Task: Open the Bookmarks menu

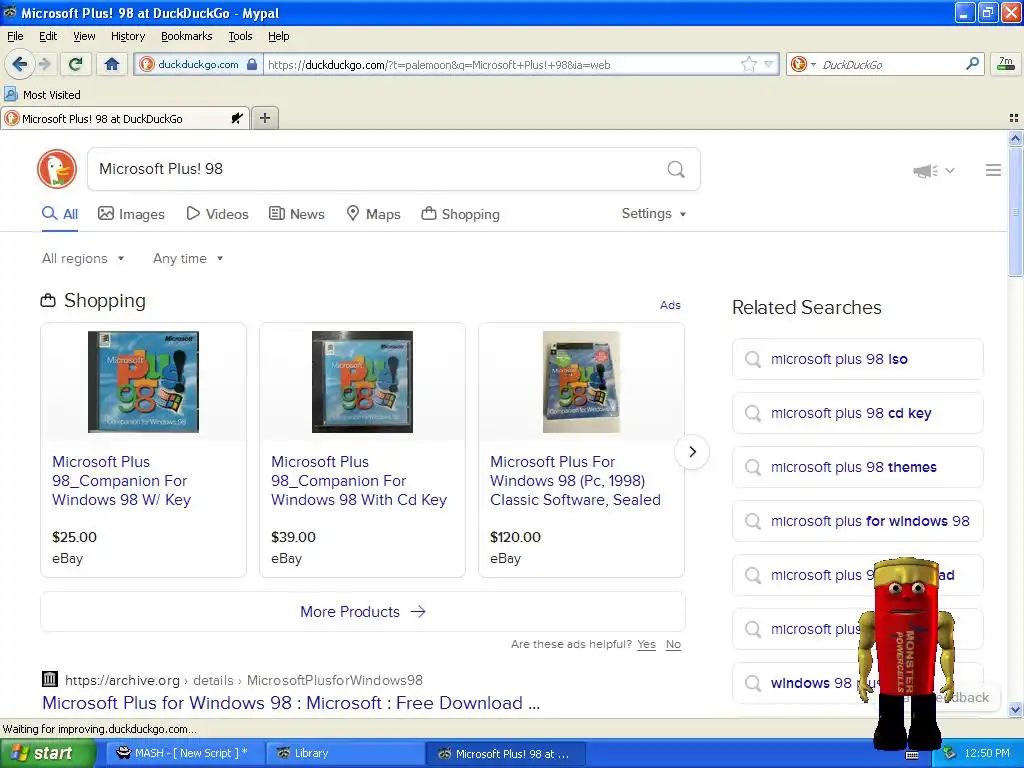Action: pyautogui.click(x=186, y=36)
